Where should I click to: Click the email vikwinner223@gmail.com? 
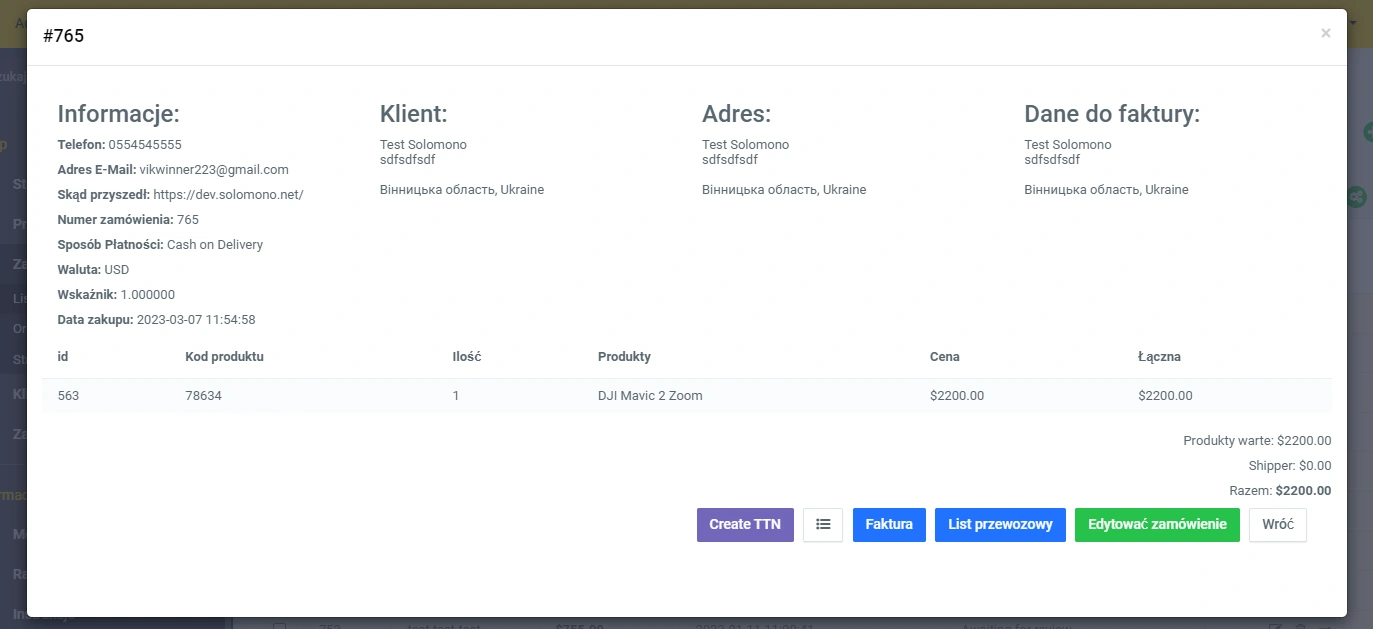coord(214,170)
